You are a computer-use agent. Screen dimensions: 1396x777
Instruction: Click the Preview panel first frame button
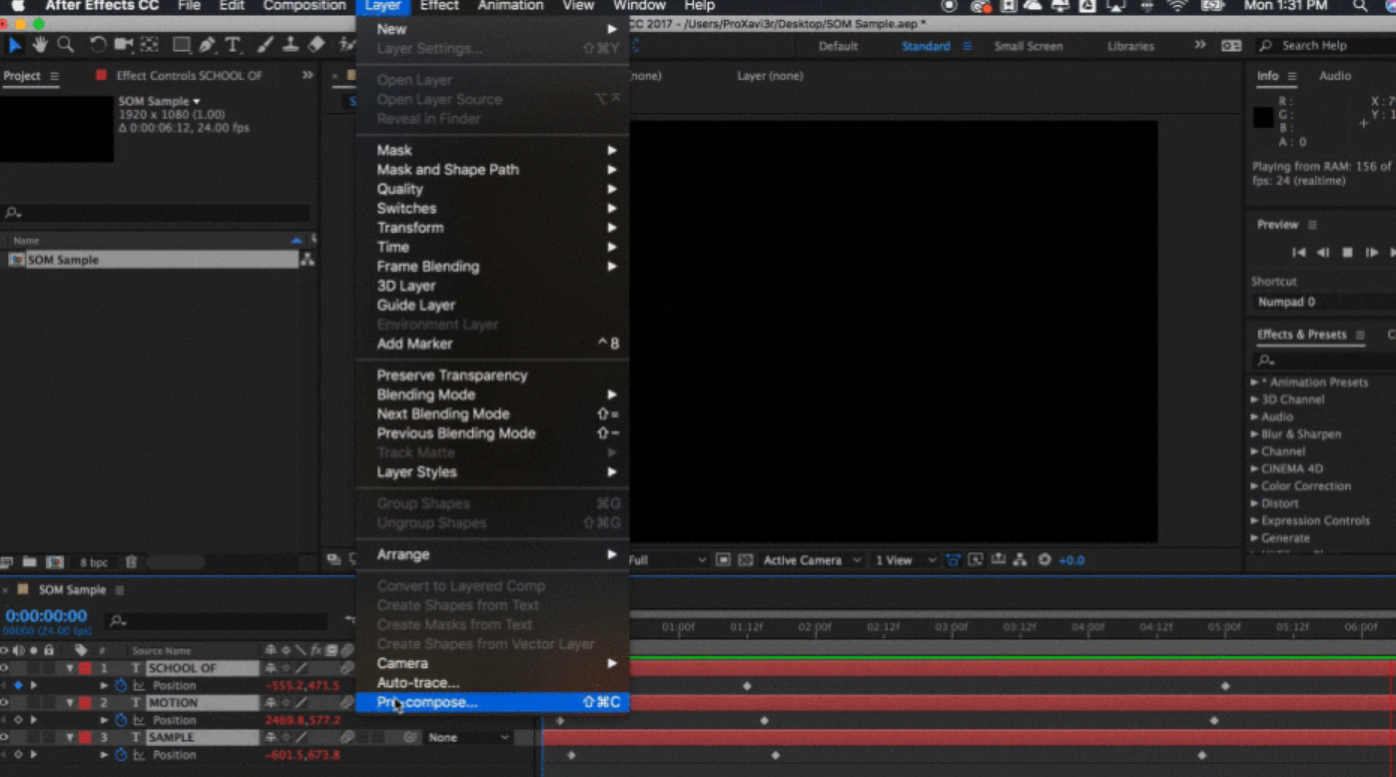tap(1299, 253)
